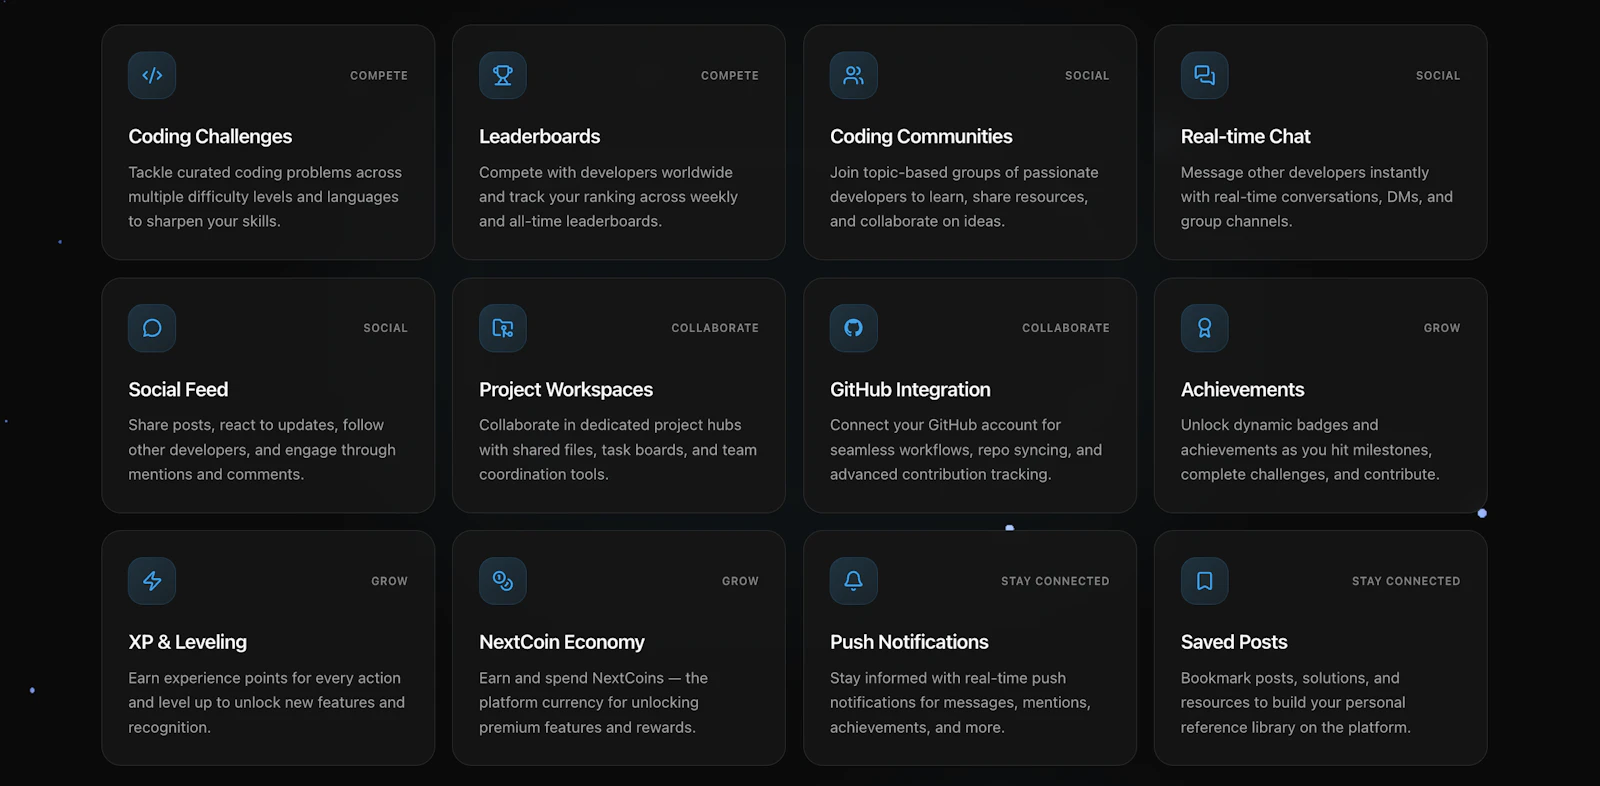Viewport: 1600px width, 786px height.
Task: Click the Project Workspaces heading
Action: pyautogui.click(x=566, y=389)
